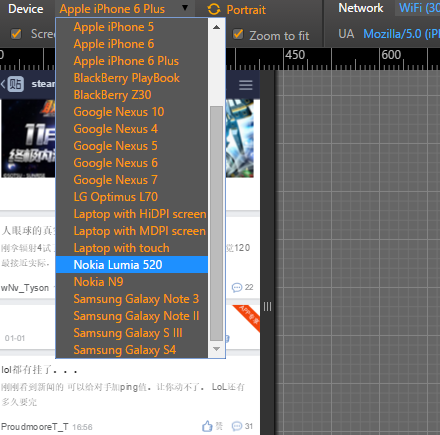The width and height of the screenshot is (440, 435).
Task: Choose Samsung Galaxy Note II
Action: [132, 316]
